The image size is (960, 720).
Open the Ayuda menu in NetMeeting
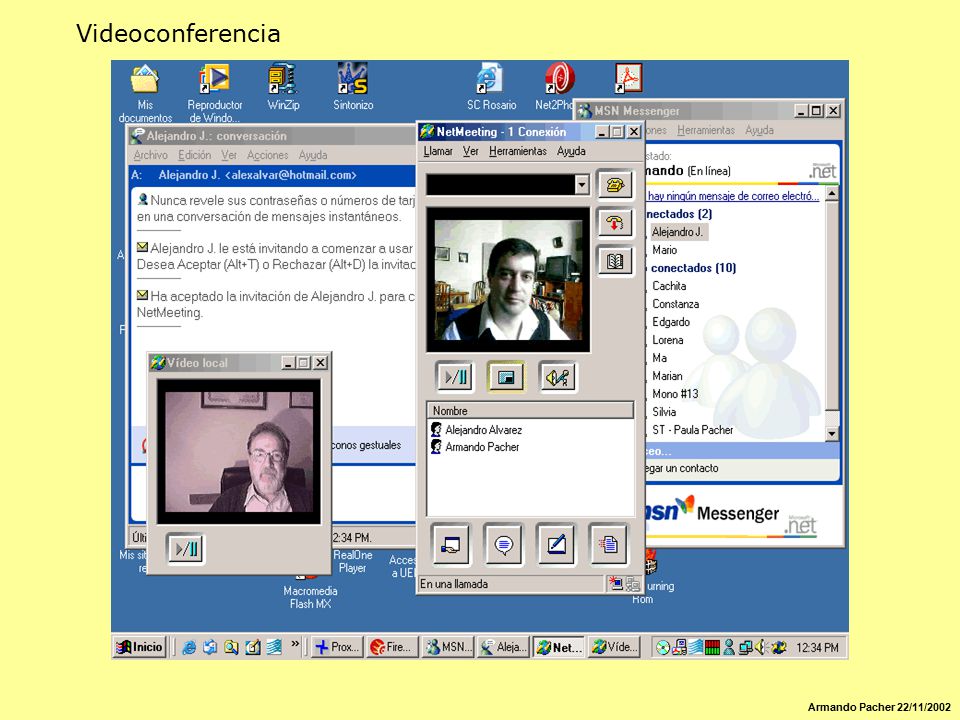click(571, 151)
